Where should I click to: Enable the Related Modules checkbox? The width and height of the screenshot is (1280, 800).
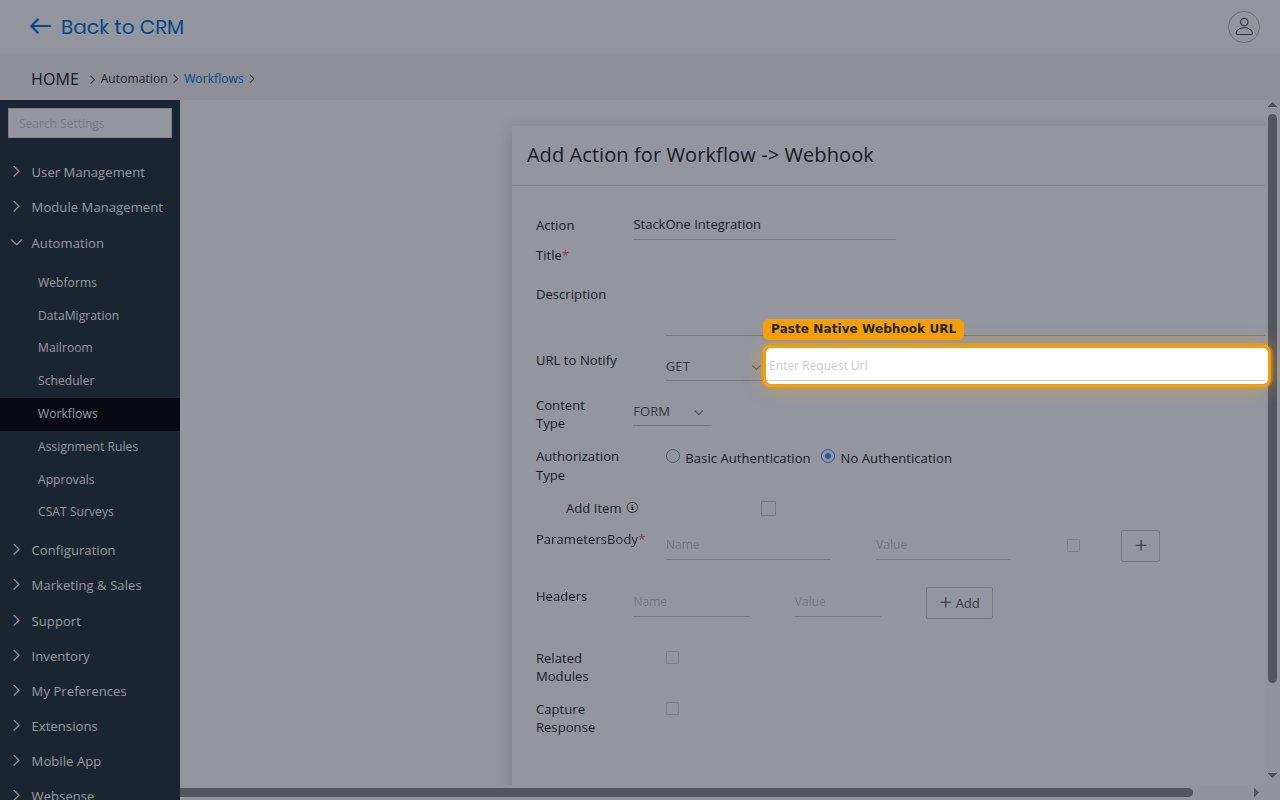tap(672, 657)
